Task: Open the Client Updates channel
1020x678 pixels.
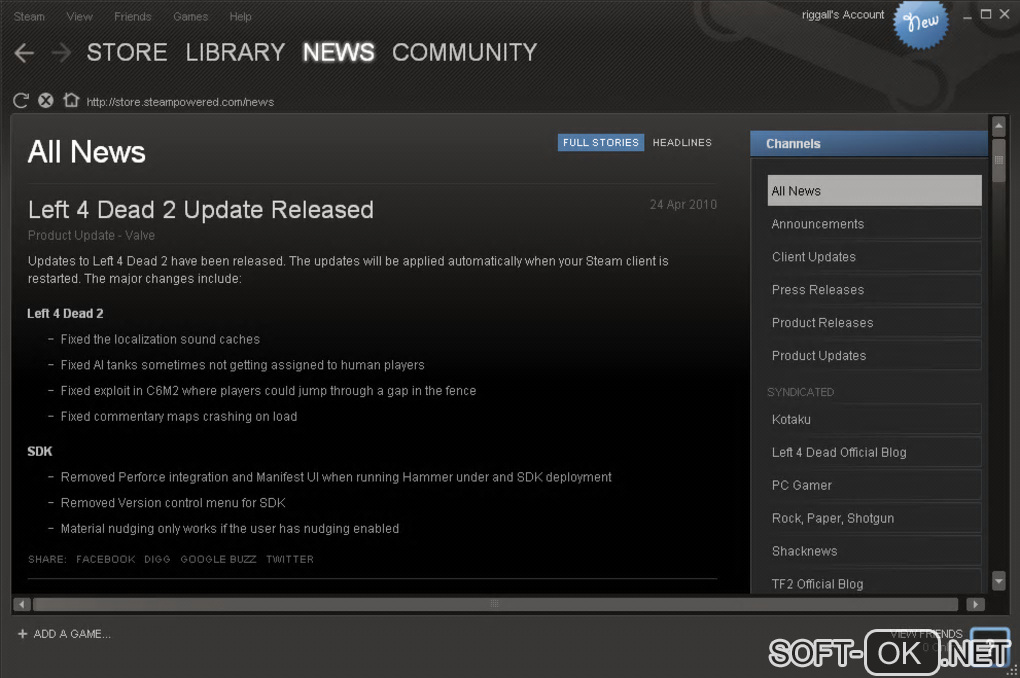Action: tap(874, 257)
